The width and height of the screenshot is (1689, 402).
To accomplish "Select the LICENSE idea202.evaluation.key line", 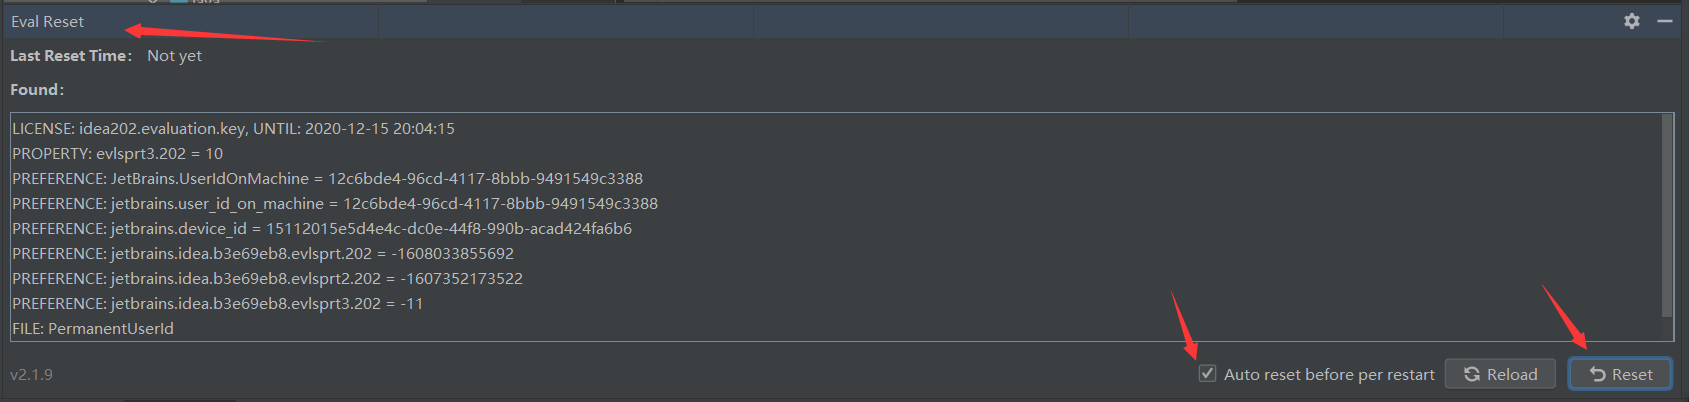I will 233,129.
